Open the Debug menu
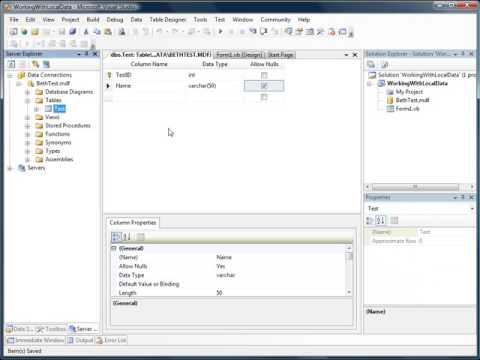 [115, 20]
